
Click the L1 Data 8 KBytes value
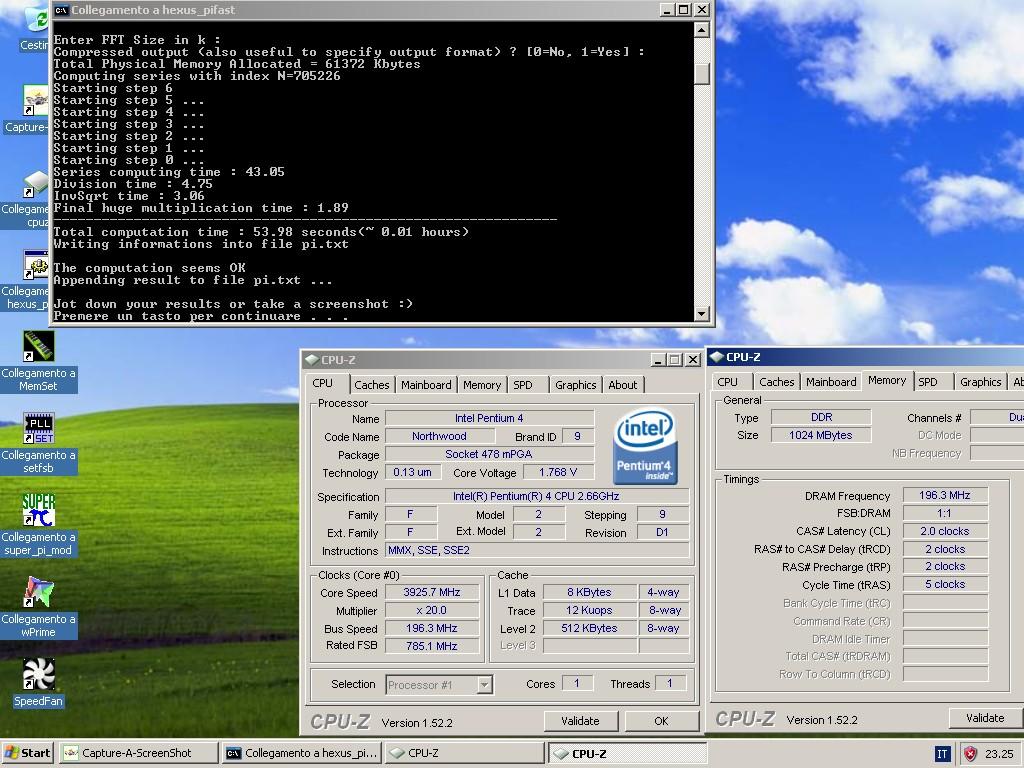click(x=589, y=592)
